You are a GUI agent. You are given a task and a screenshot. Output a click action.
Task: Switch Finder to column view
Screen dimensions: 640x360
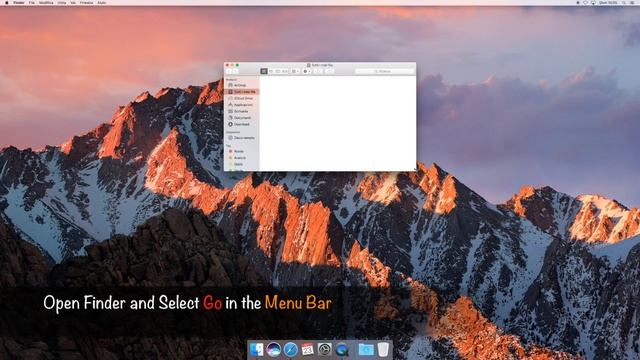point(278,71)
